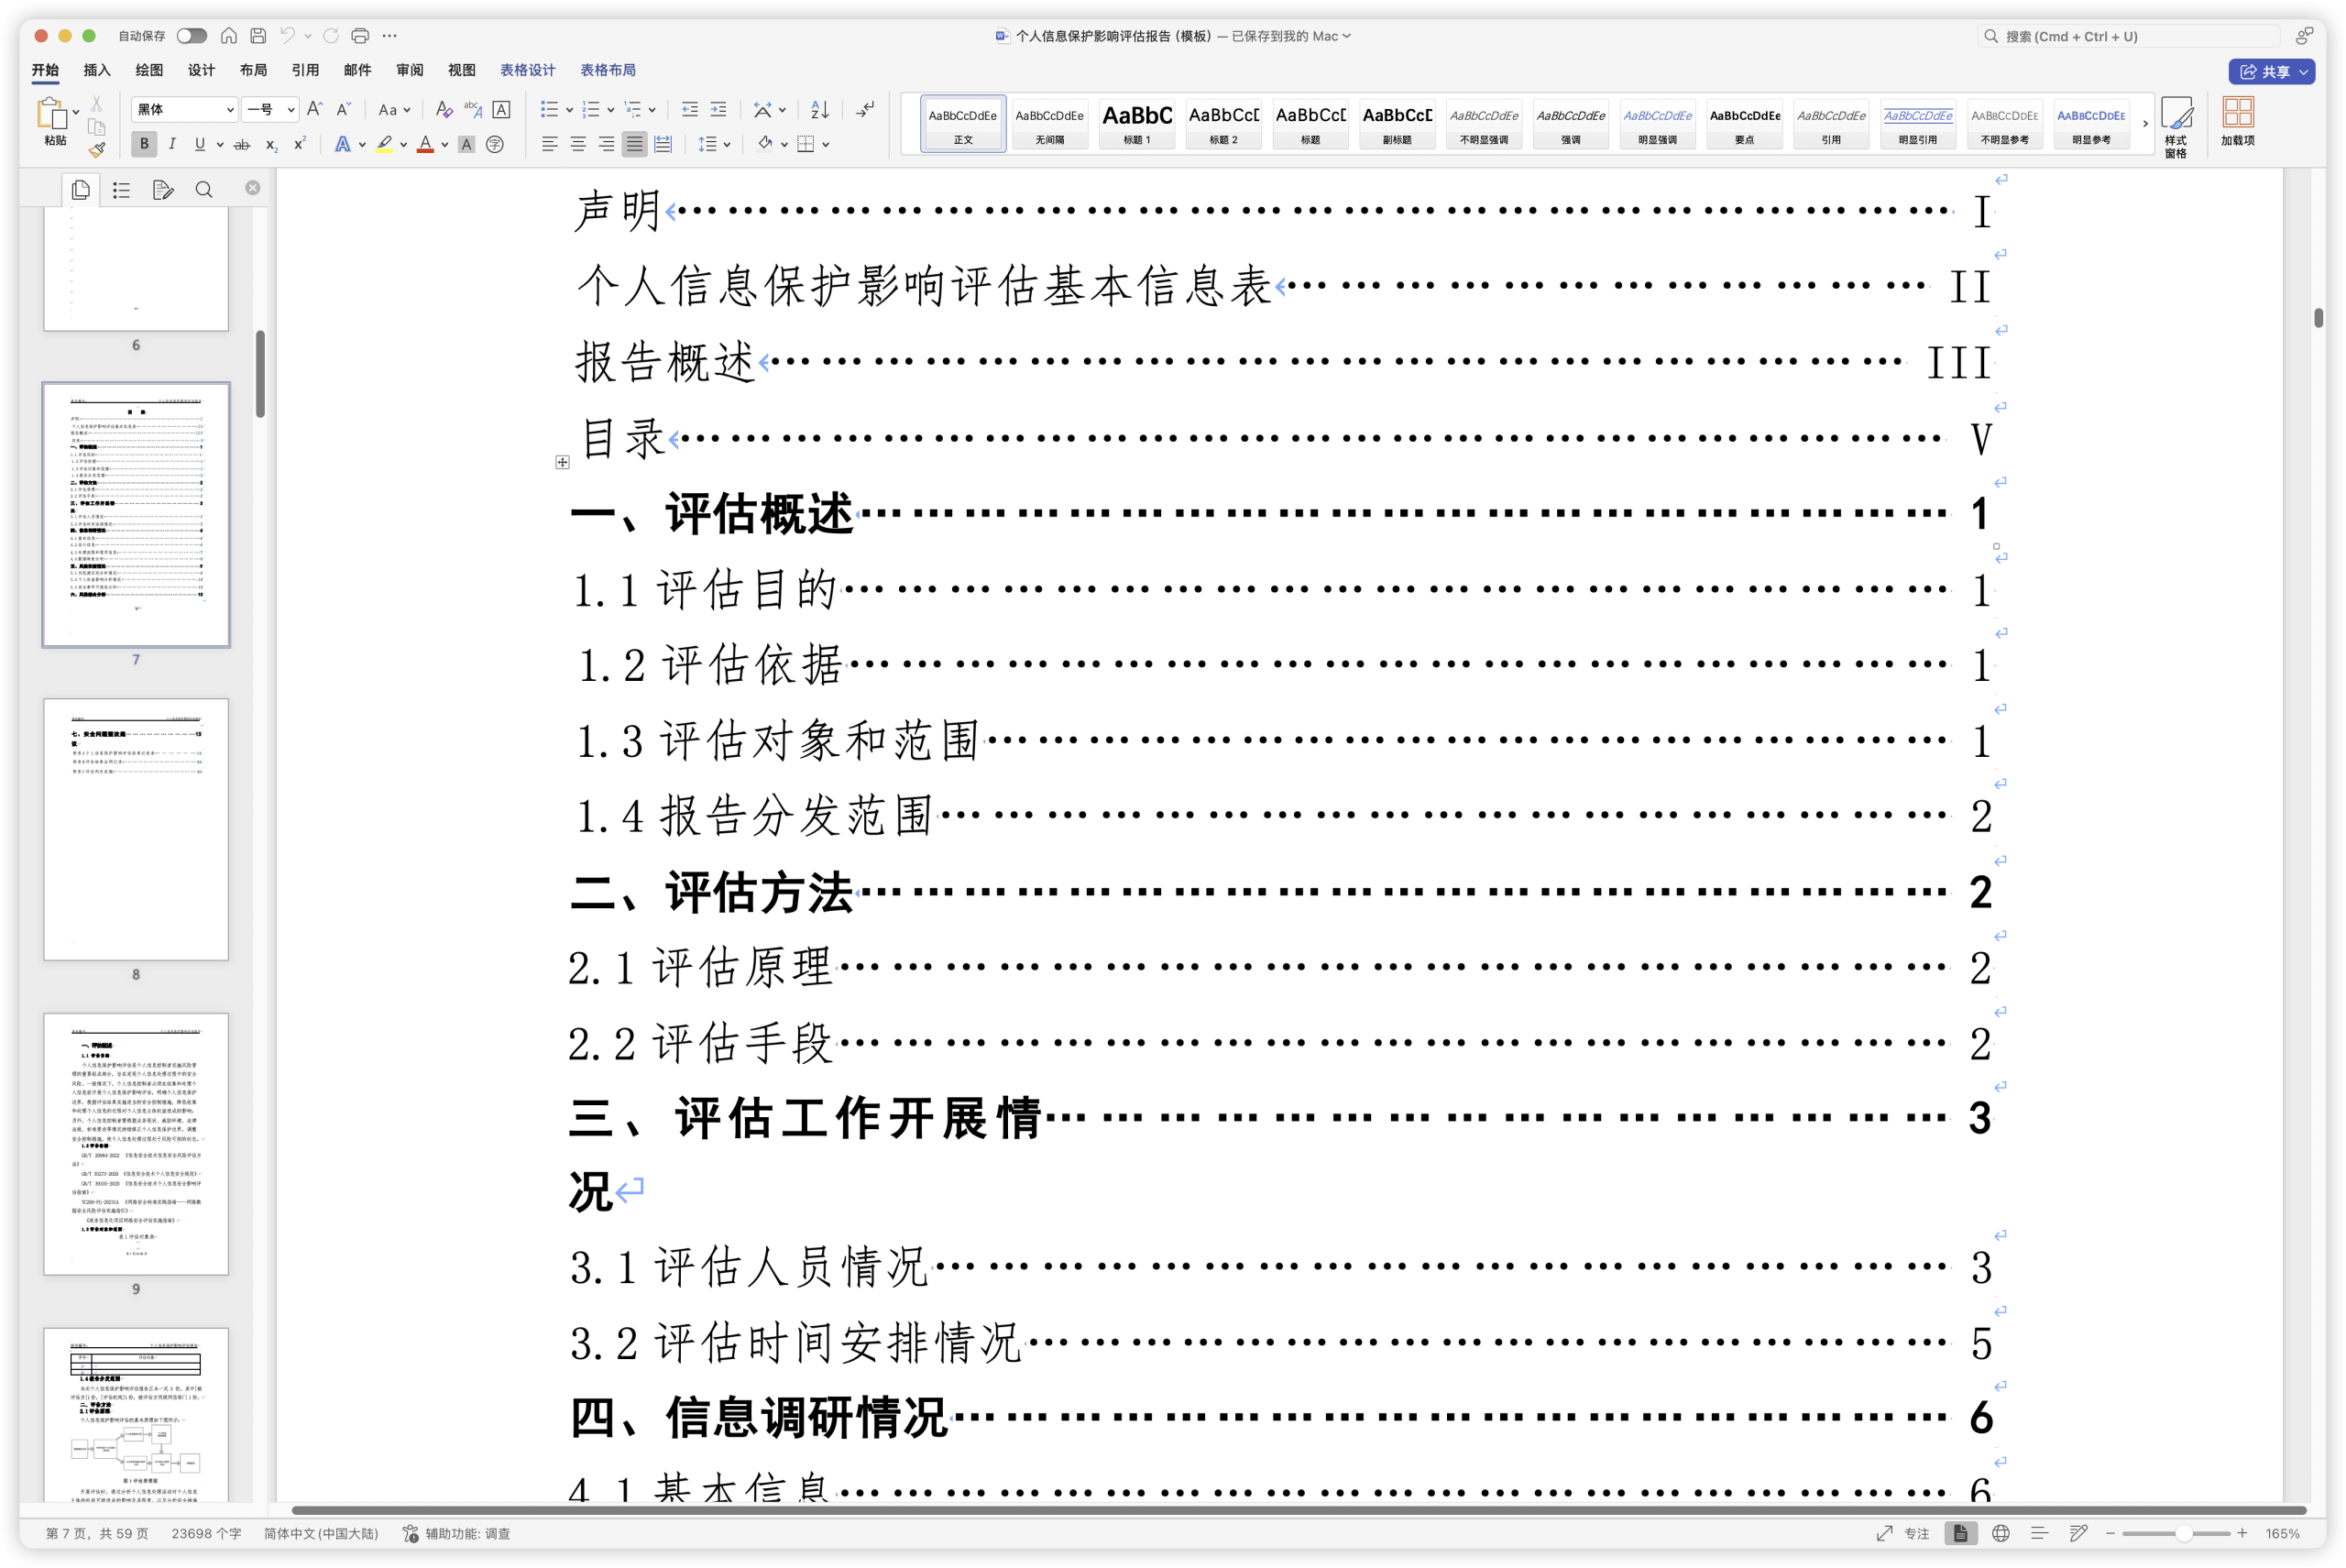Increase font size with the larger A icon
The width and height of the screenshot is (2346, 1568).
point(314,109)
